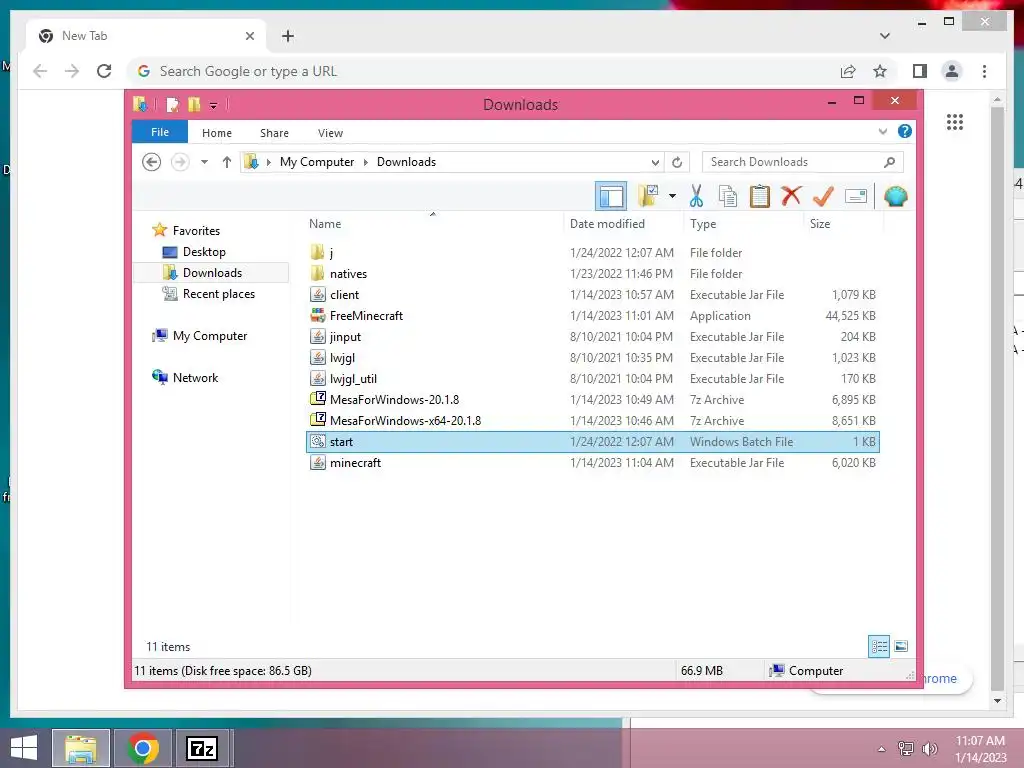Open the Share ribbon tab
Screen dimensions: 1024x768
pyautogui.click(x=274, y=133)
